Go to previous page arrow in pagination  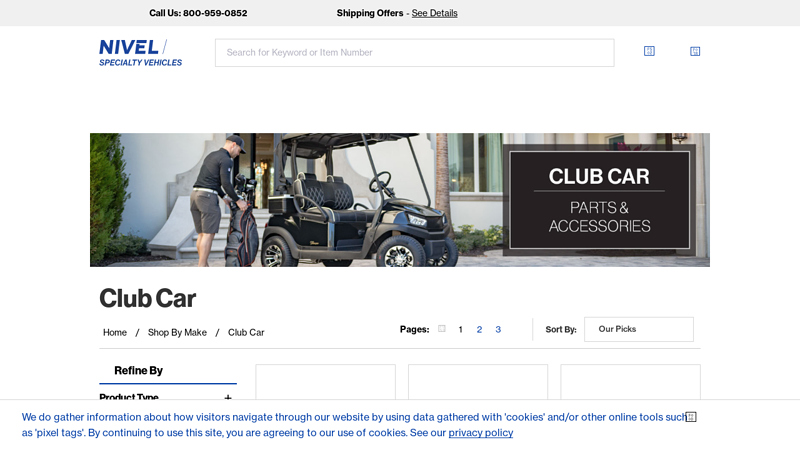(x=442, y=329)
